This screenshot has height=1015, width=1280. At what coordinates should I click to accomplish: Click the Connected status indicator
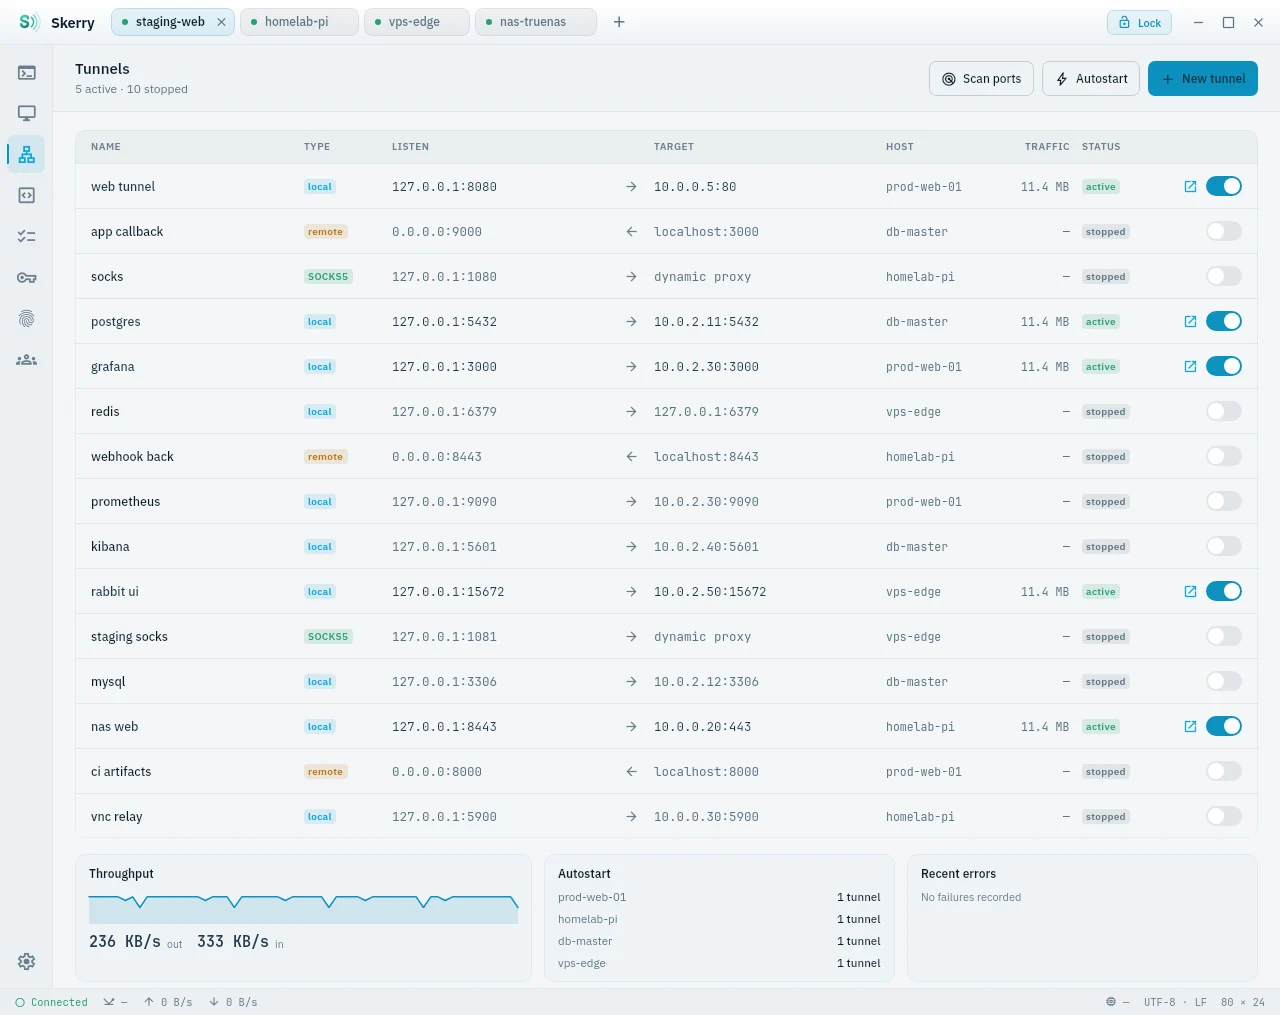coord(51,1002)
